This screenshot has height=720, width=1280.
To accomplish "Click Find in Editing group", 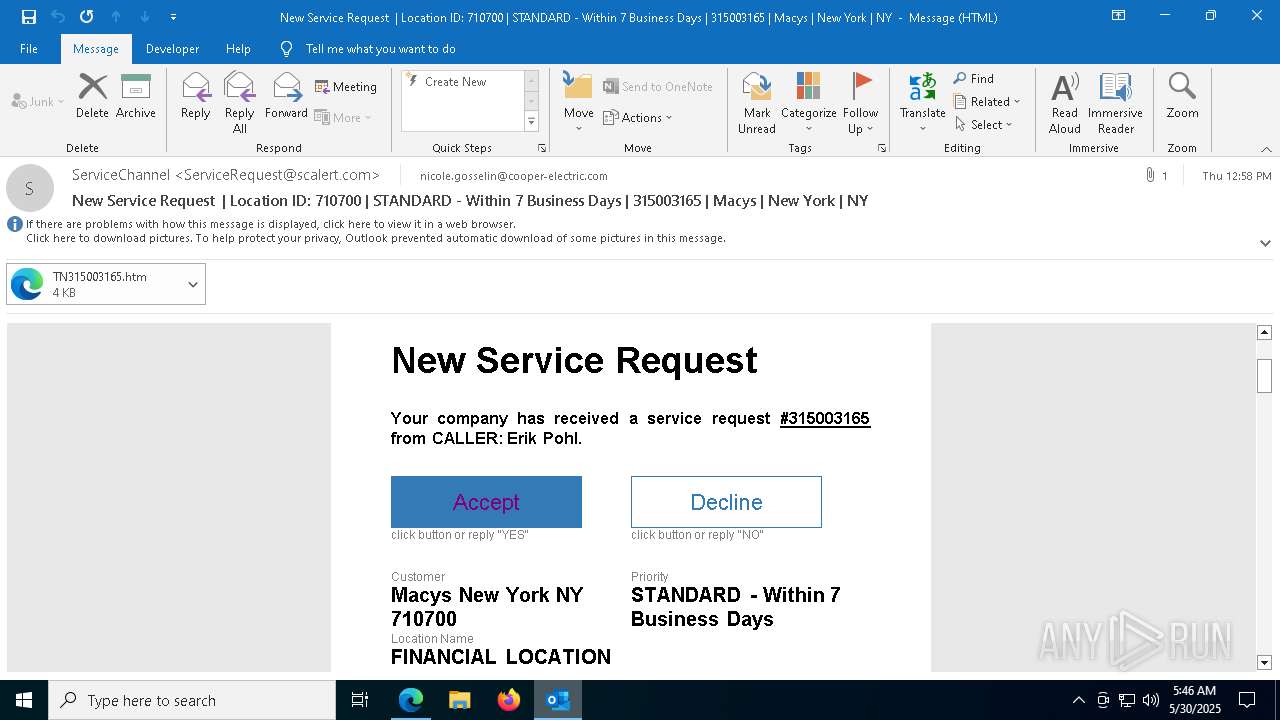I will coord(974,79).
